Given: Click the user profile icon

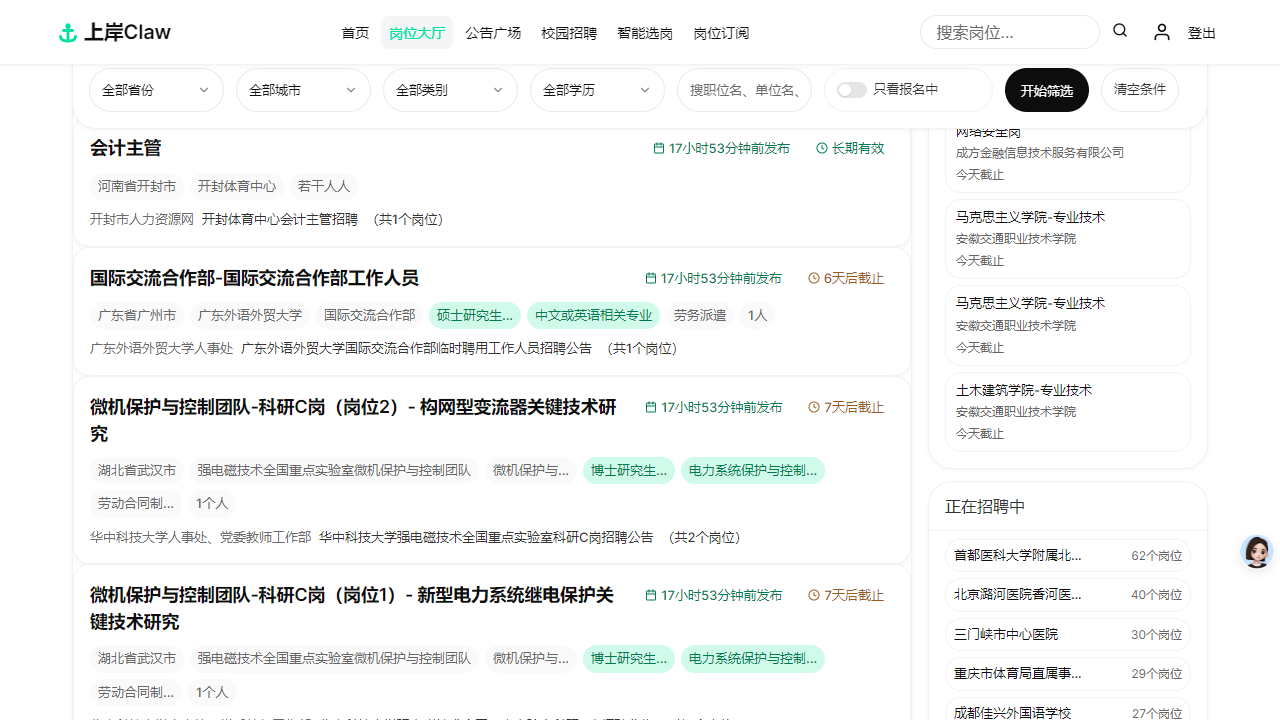Looking at the screenshot, I should (x=1161, y=32).
